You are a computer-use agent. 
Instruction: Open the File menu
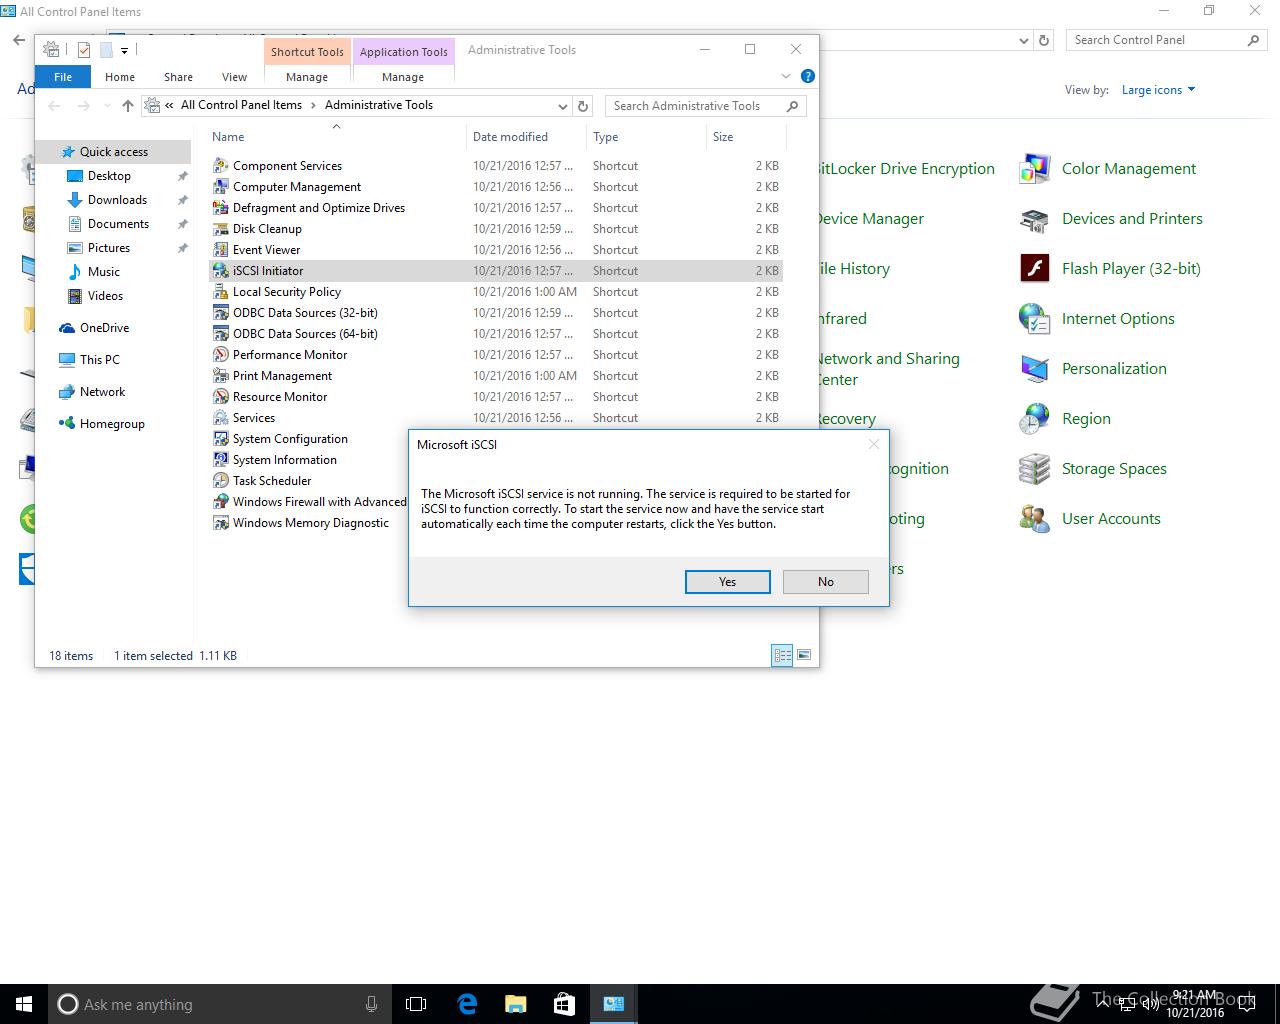pyautogui.click(x=63, y=77)
